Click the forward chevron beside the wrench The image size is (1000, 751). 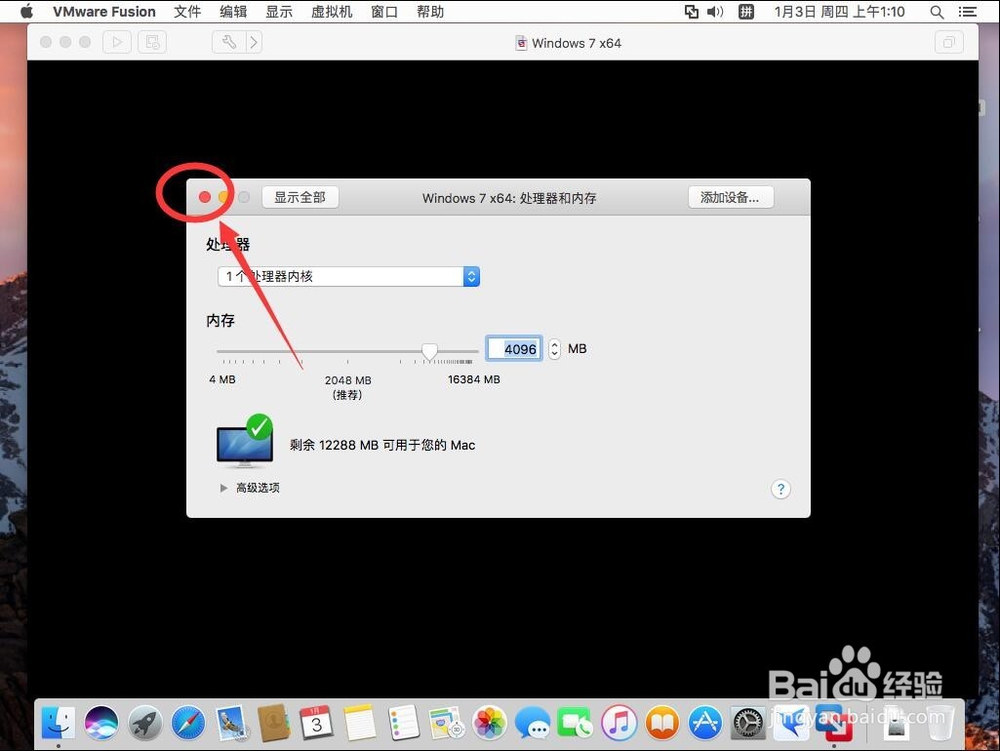tap(254, 42)
